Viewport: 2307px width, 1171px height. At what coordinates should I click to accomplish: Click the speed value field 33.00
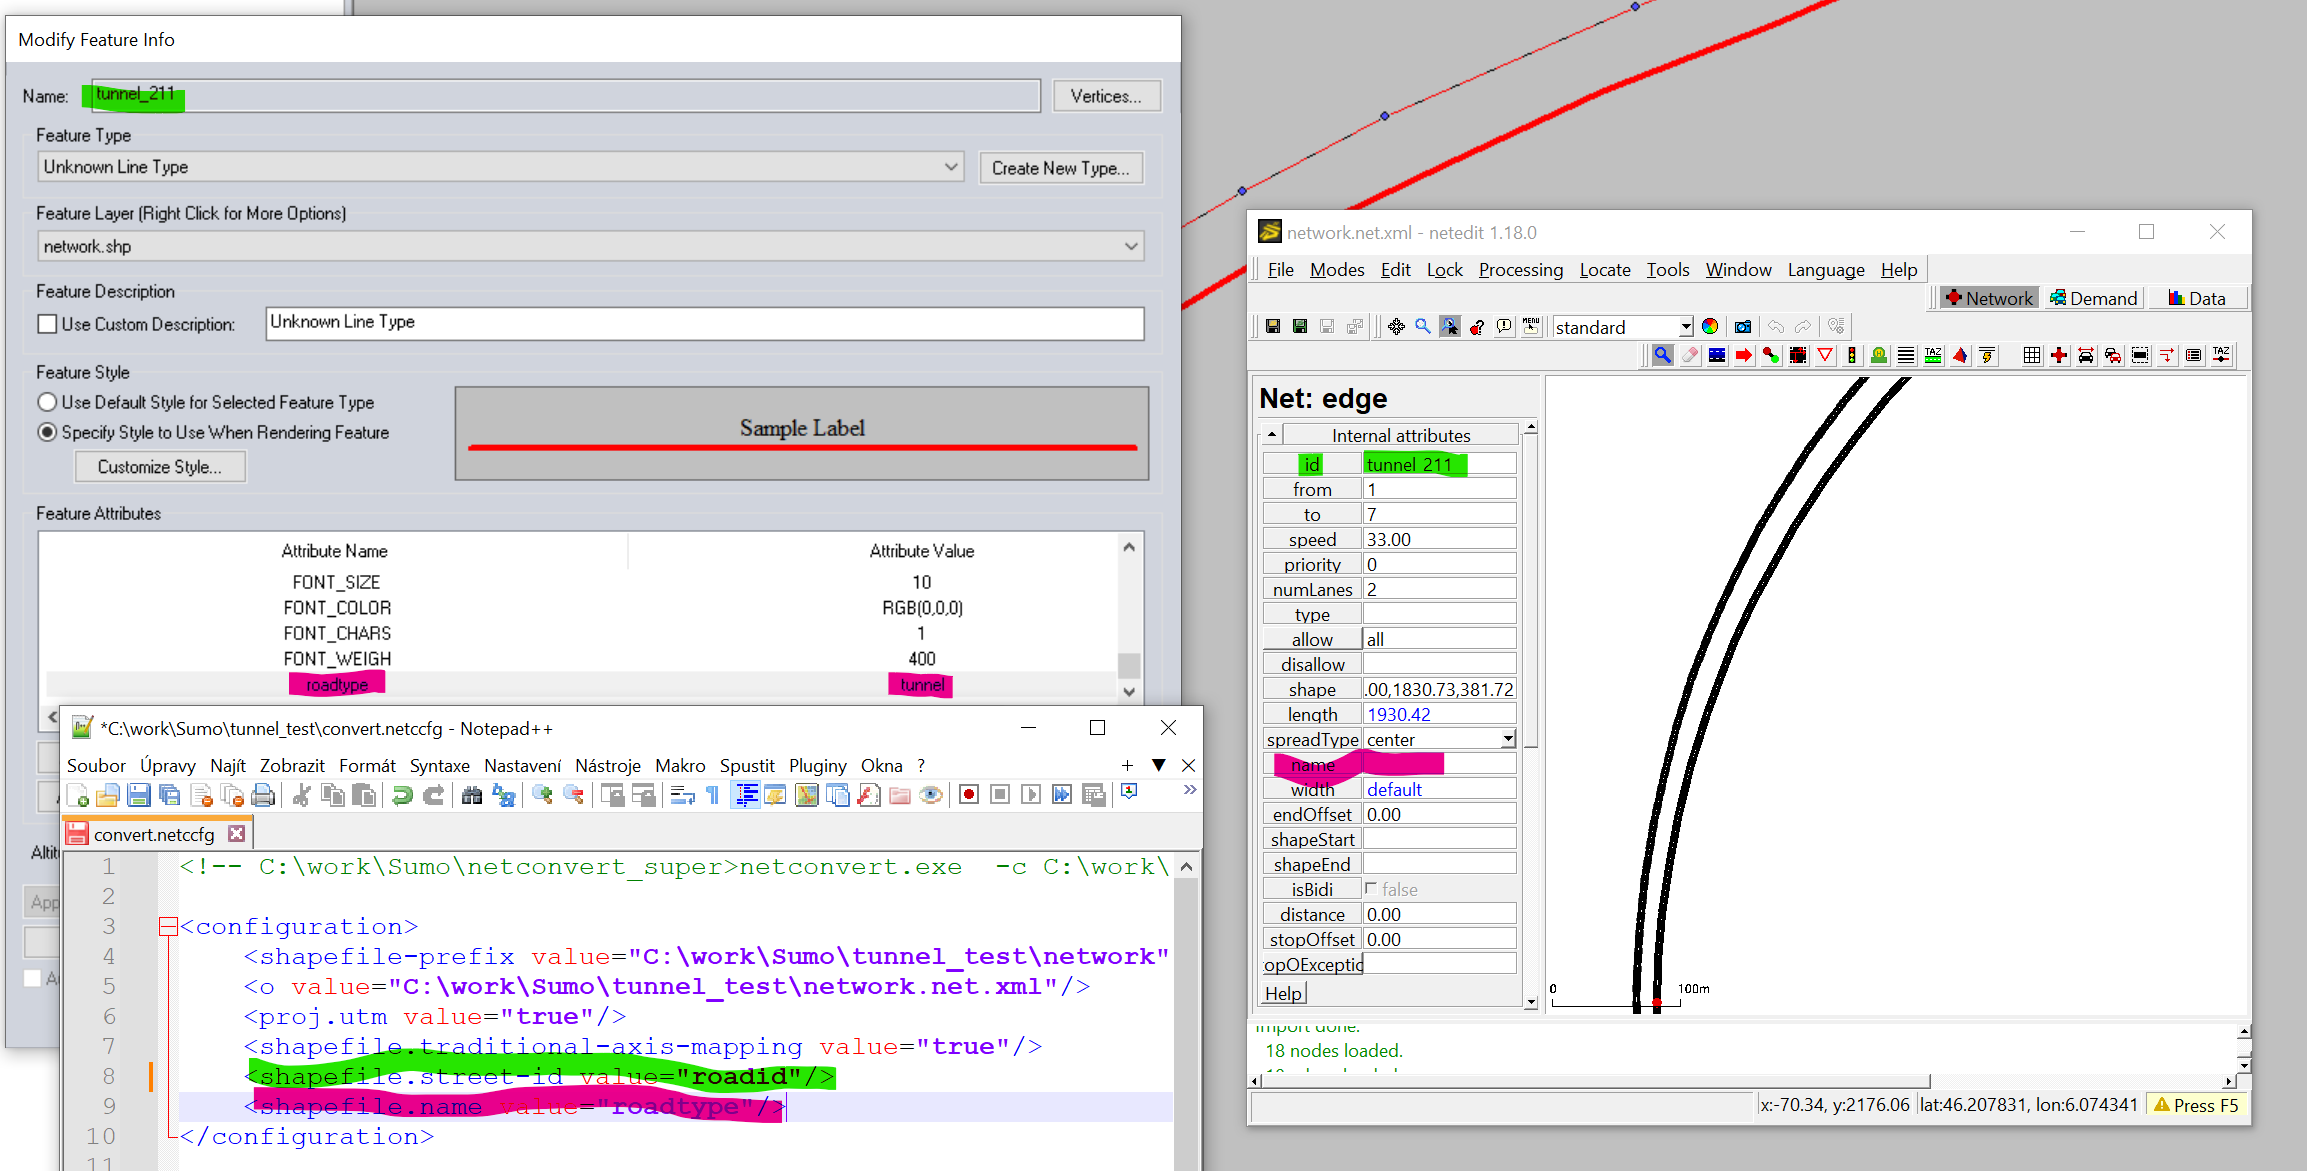1439,539
